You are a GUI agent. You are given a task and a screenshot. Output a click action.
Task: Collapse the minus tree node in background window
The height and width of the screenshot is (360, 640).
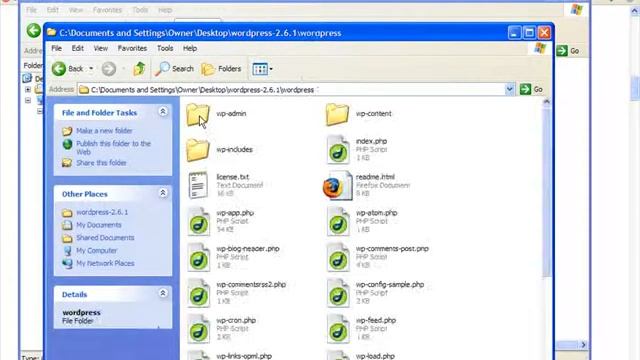[28, 100]
